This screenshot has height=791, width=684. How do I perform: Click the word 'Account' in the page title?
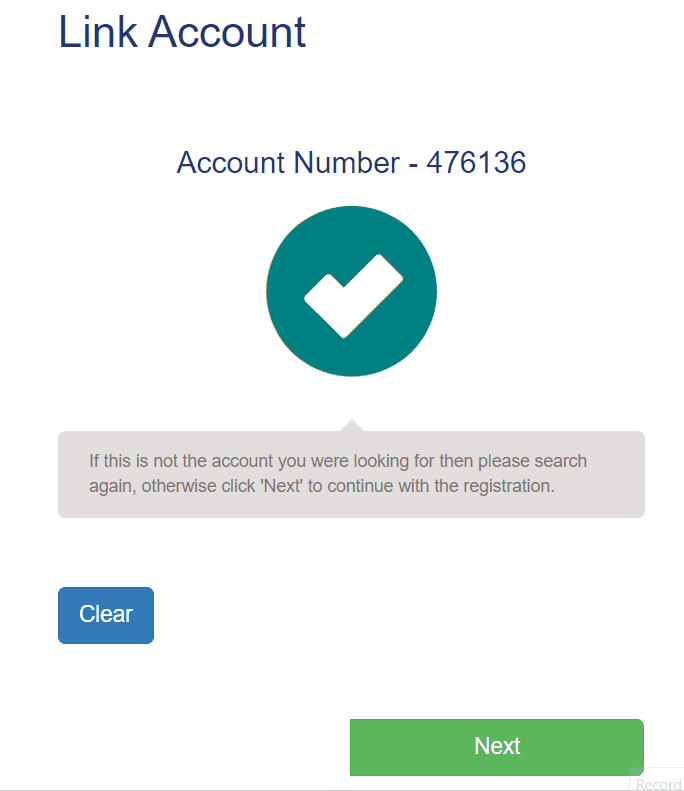tap(227, 32)
